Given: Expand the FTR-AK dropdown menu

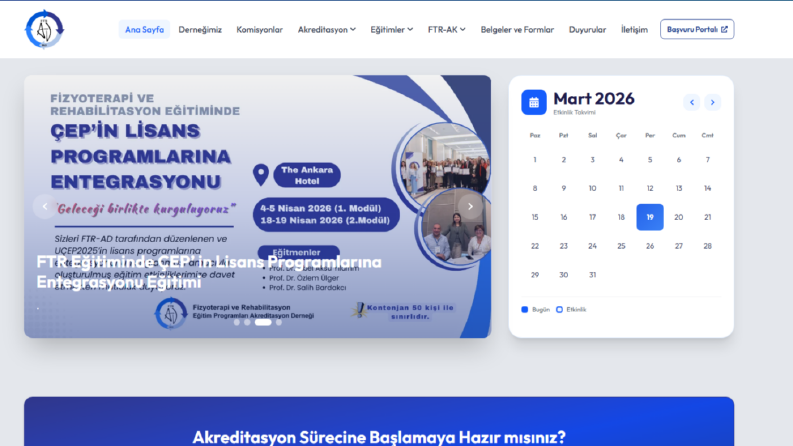Looking at the screenshot, I should pos(447,29).
